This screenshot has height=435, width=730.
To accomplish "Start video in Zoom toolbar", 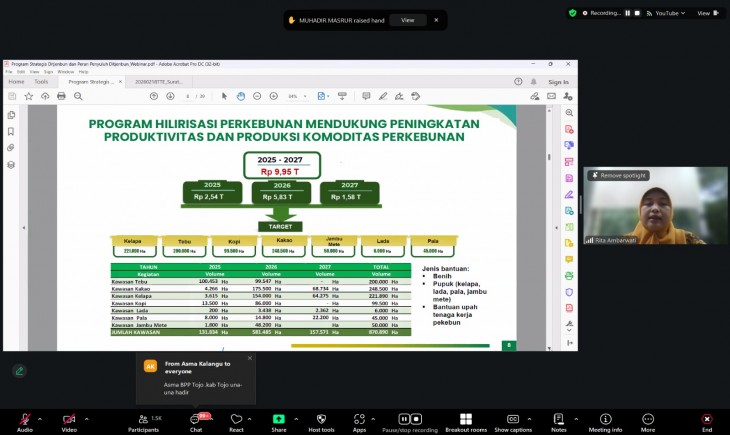I will 69,422.
